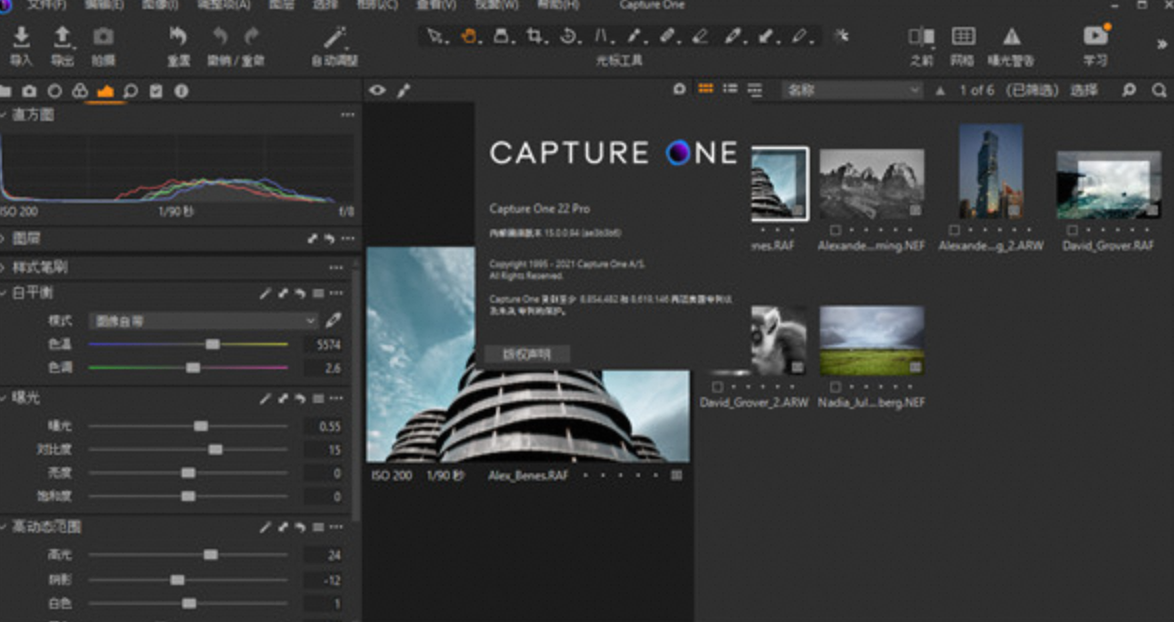Open the 编辑(E) menu
This screenshot has width=1174, height=622.
104,5
